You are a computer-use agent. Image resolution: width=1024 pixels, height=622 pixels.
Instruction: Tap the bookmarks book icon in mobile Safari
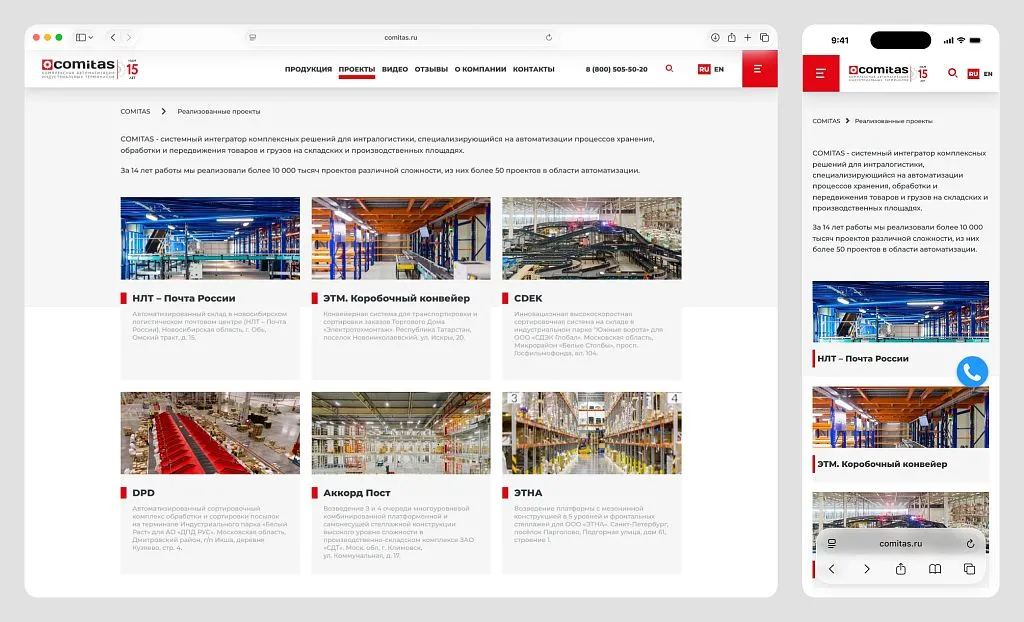point(935,569)
